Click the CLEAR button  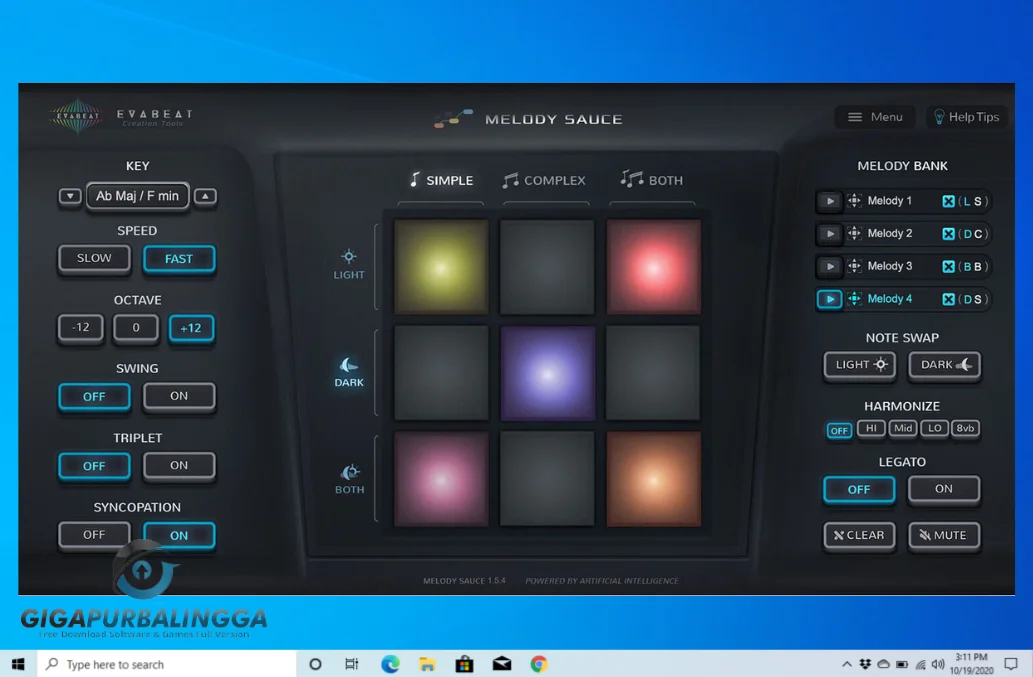859,535
